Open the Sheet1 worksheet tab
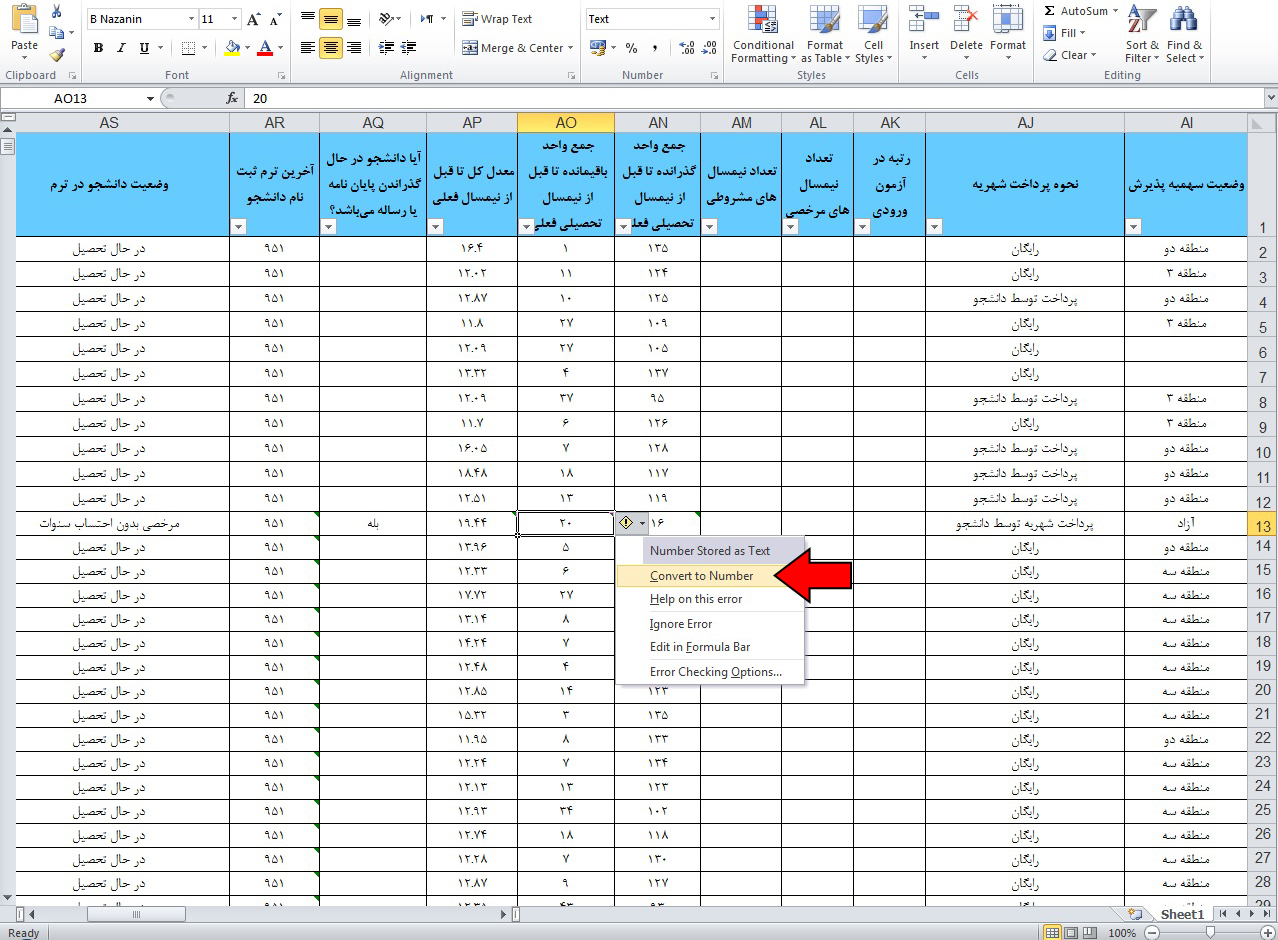 tap(1181, 914)
